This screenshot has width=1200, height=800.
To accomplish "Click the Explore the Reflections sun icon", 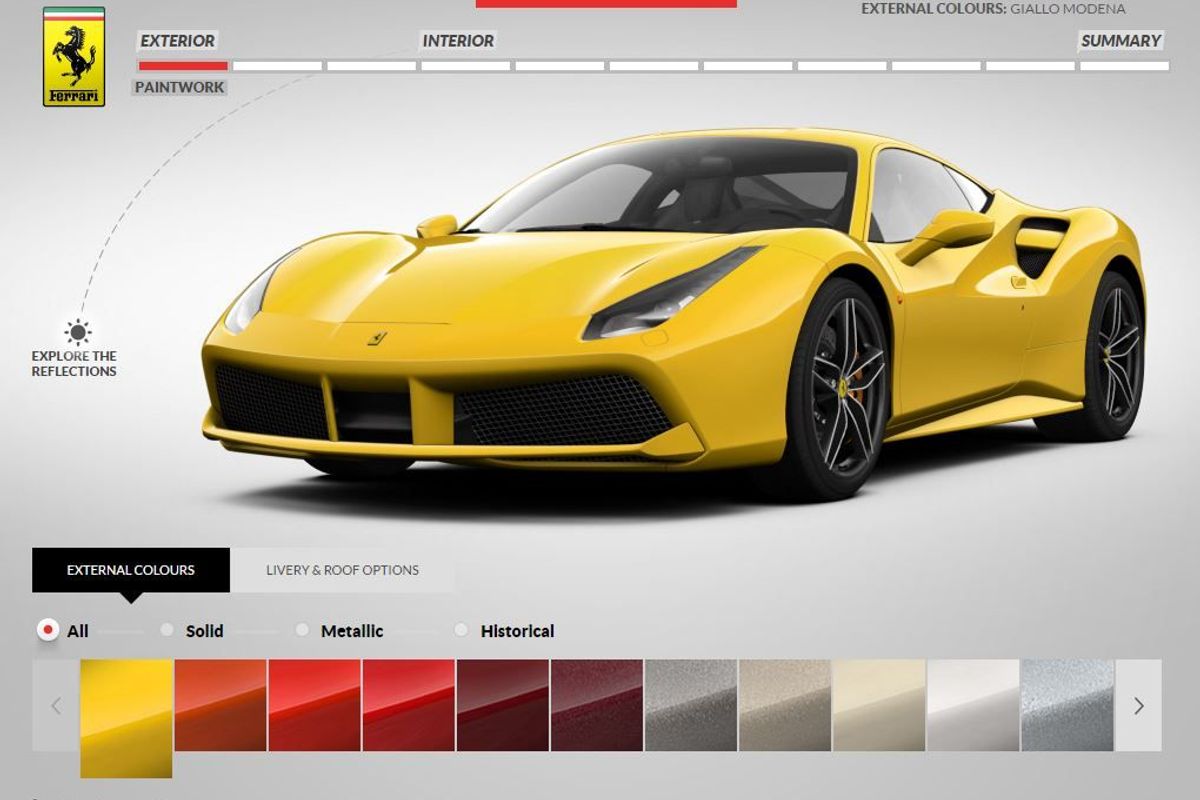I will tap(77, 332).
